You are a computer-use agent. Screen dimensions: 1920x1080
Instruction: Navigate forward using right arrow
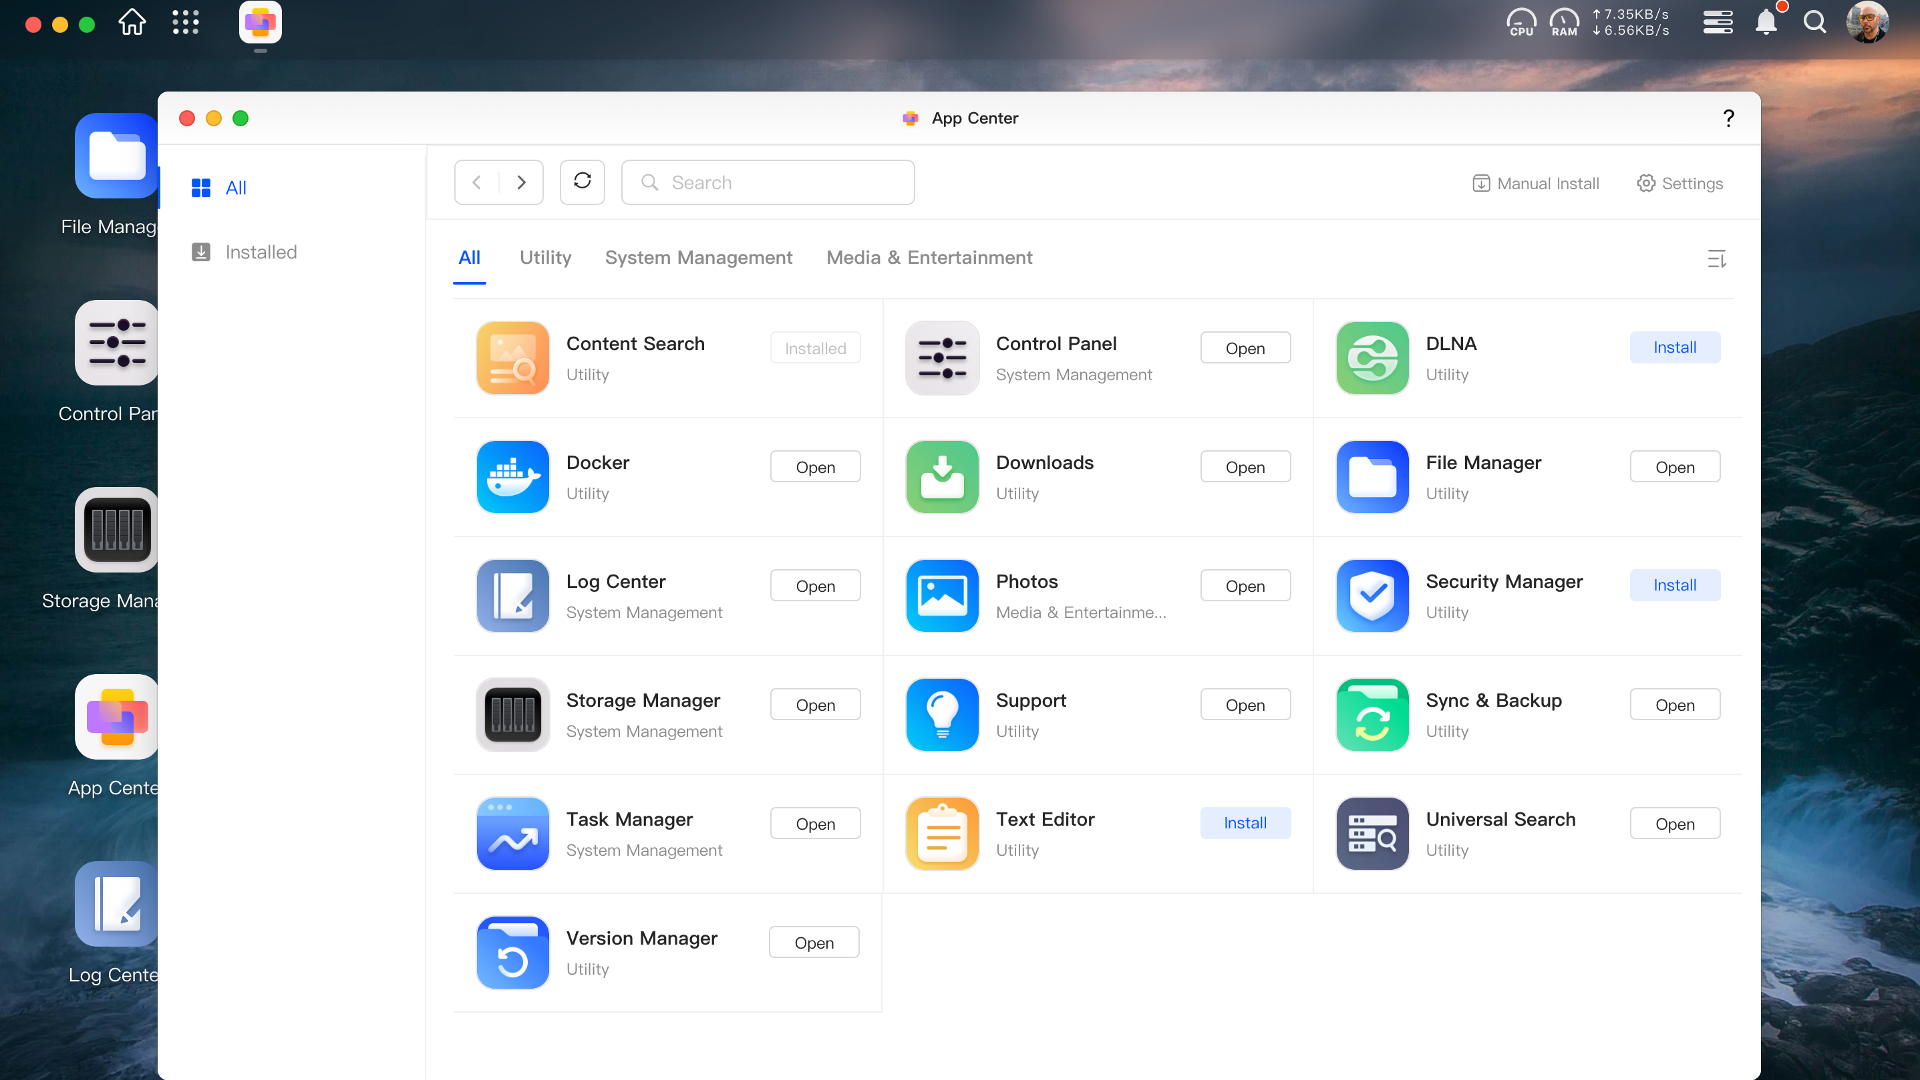point(522,182)
